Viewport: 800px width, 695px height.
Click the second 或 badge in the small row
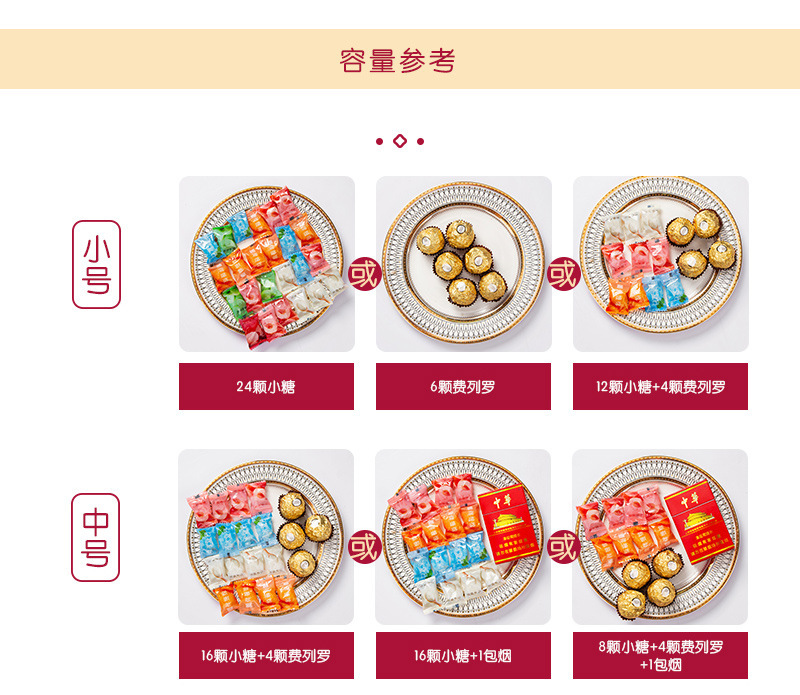coord(563,274)
